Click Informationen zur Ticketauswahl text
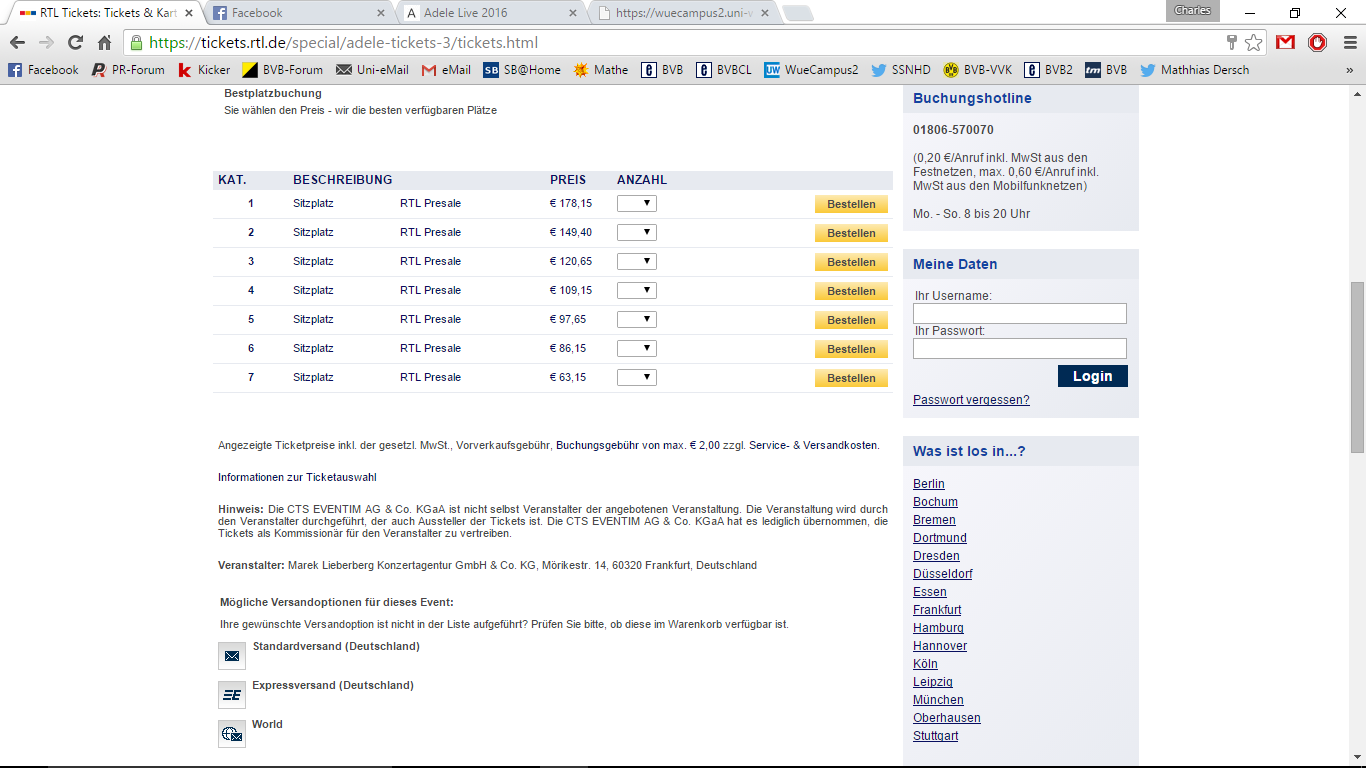The image size is (1366, 768). tap(297, 477)
